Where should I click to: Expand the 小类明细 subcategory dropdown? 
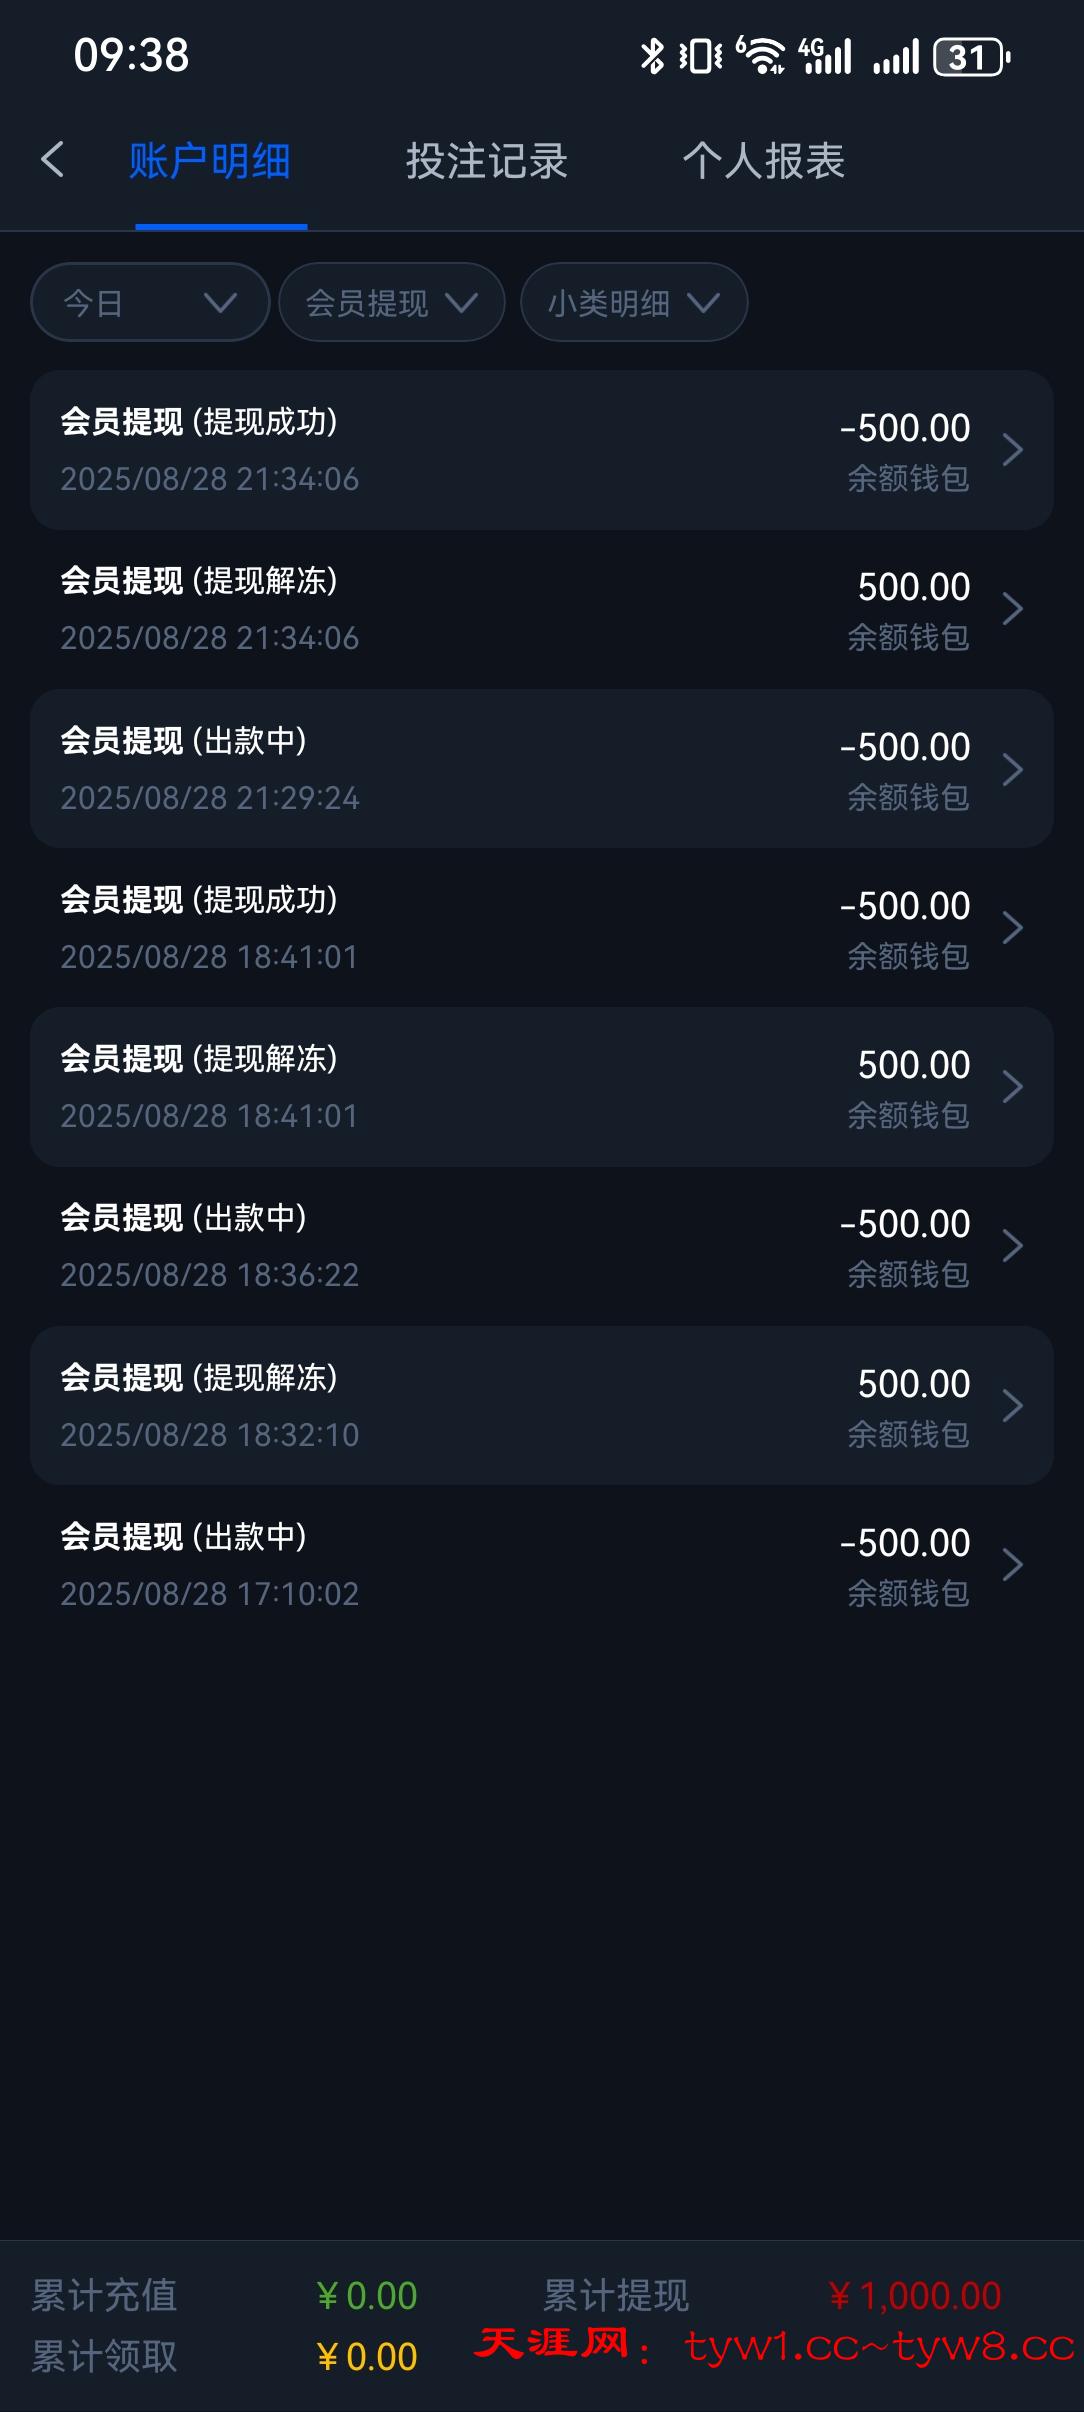coord(633,302)
